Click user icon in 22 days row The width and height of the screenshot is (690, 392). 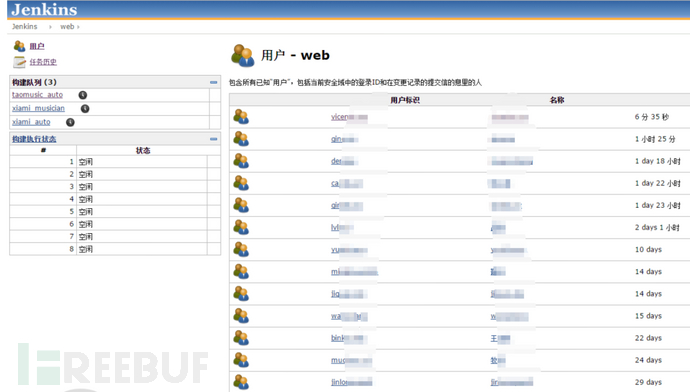pos(241,338)
